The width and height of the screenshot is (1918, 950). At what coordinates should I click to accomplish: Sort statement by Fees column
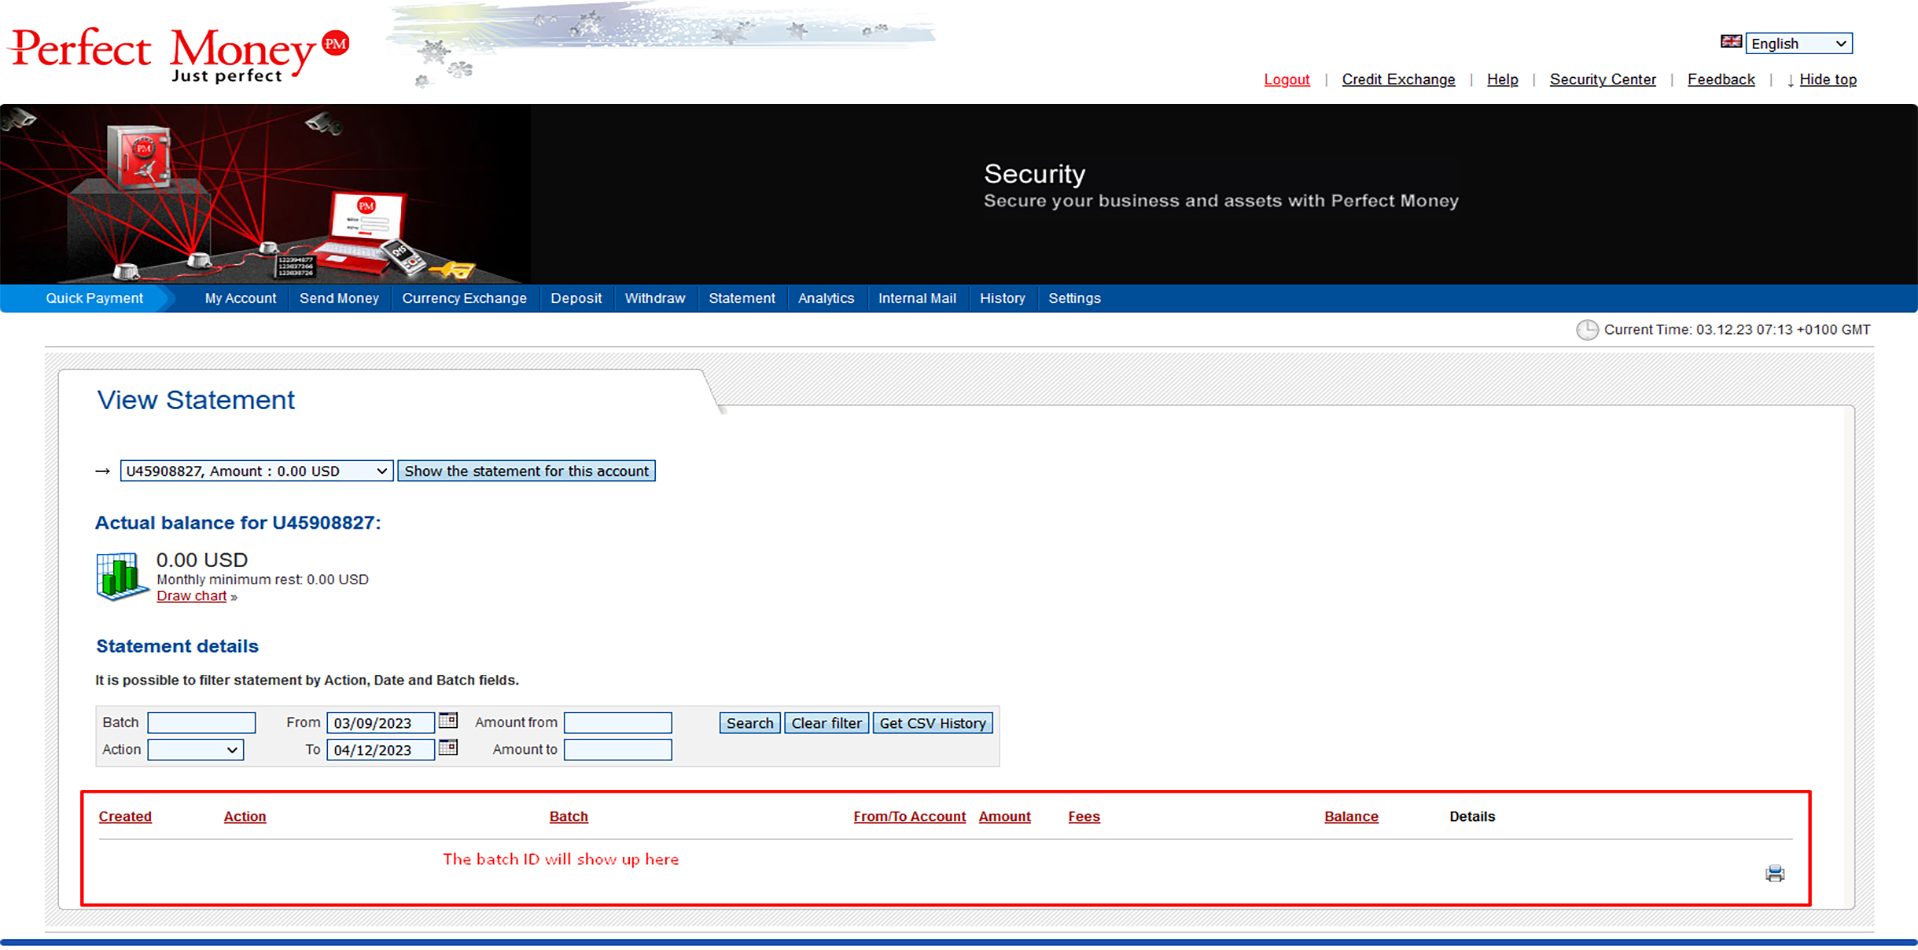1084,817
